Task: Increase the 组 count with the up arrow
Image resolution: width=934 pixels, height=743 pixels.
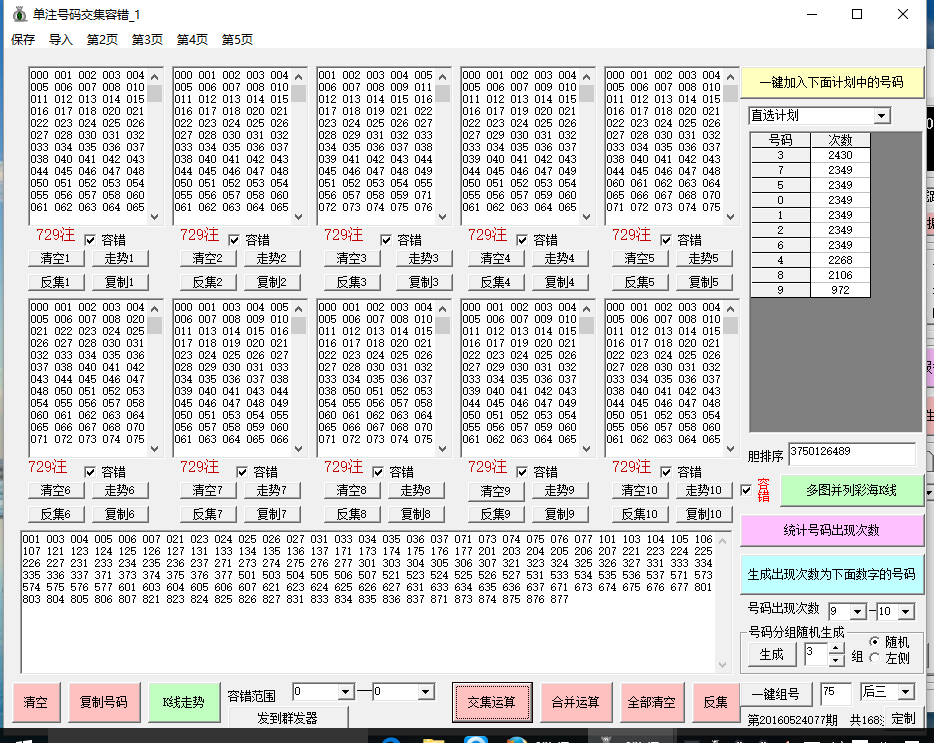Action: 837,649
